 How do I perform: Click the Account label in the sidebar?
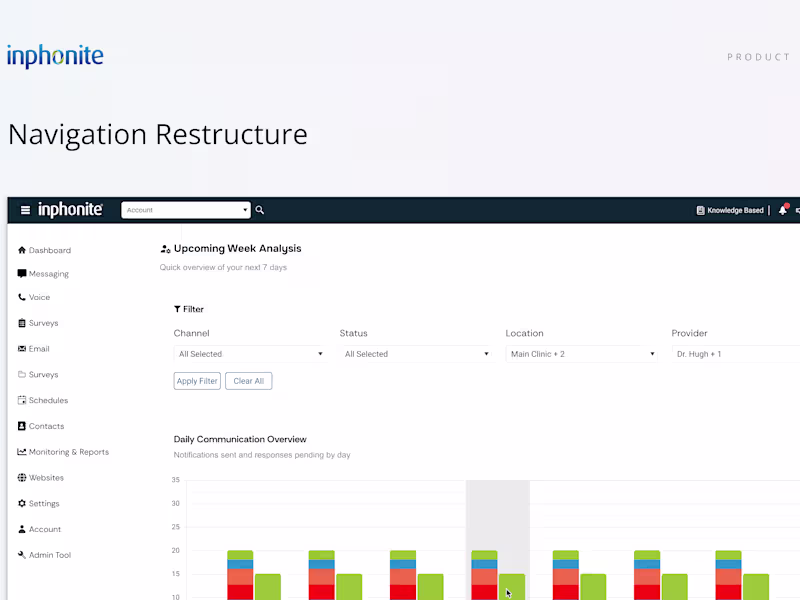[x=44, y=529]
